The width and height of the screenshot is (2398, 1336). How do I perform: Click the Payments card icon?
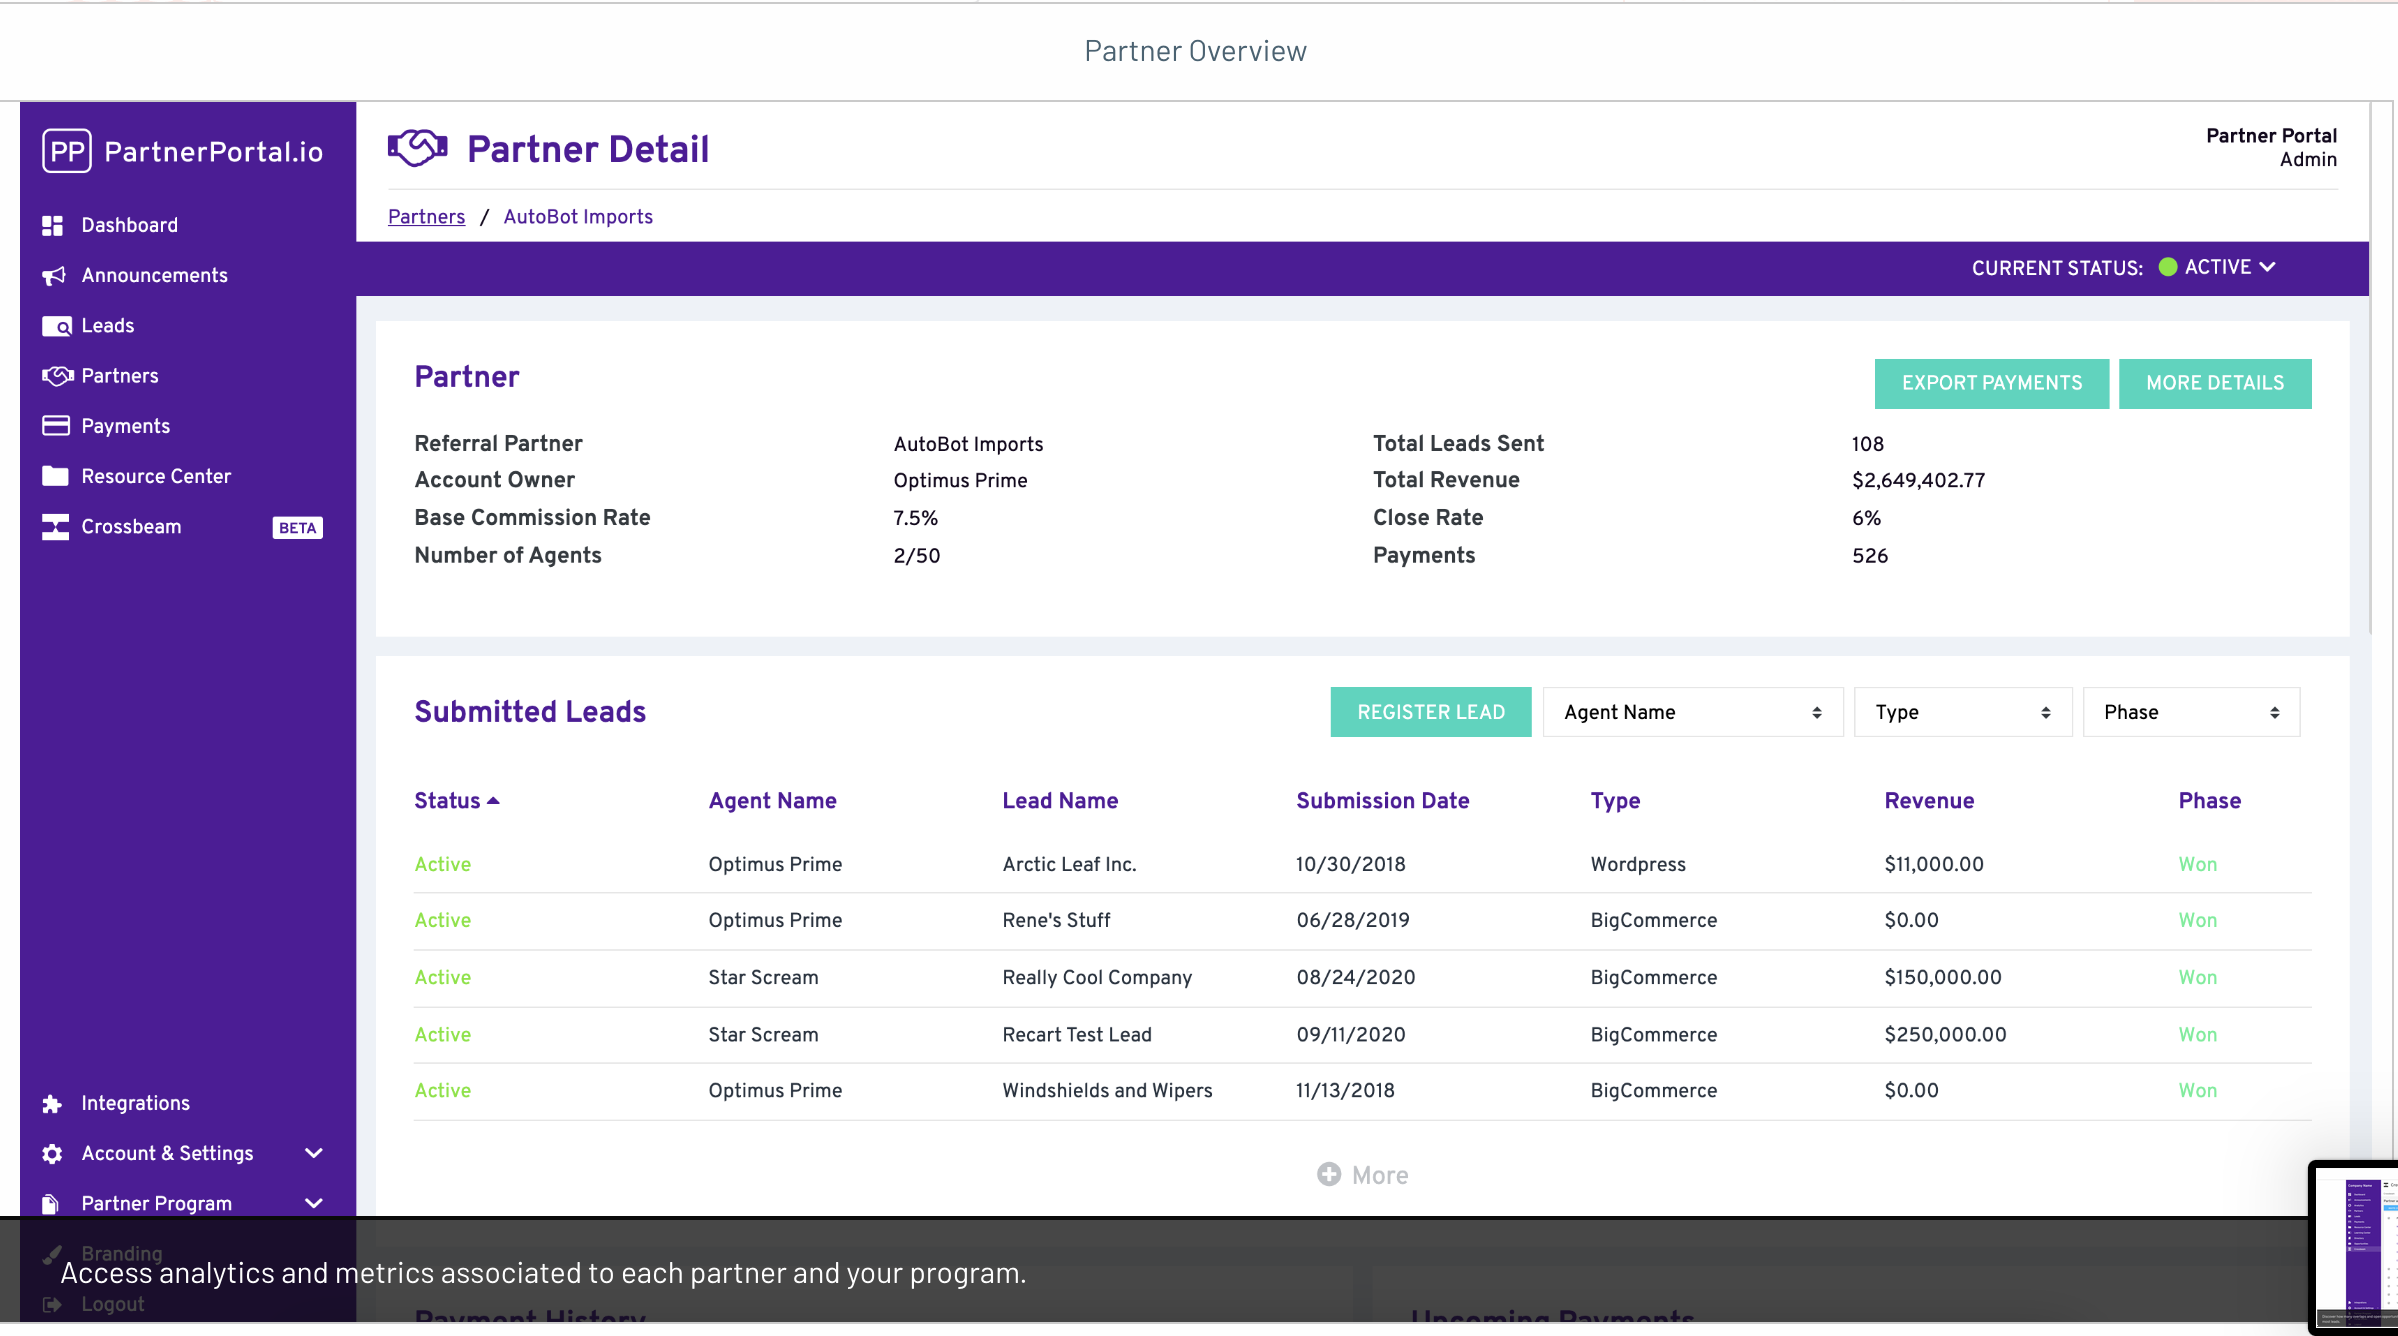55,426
